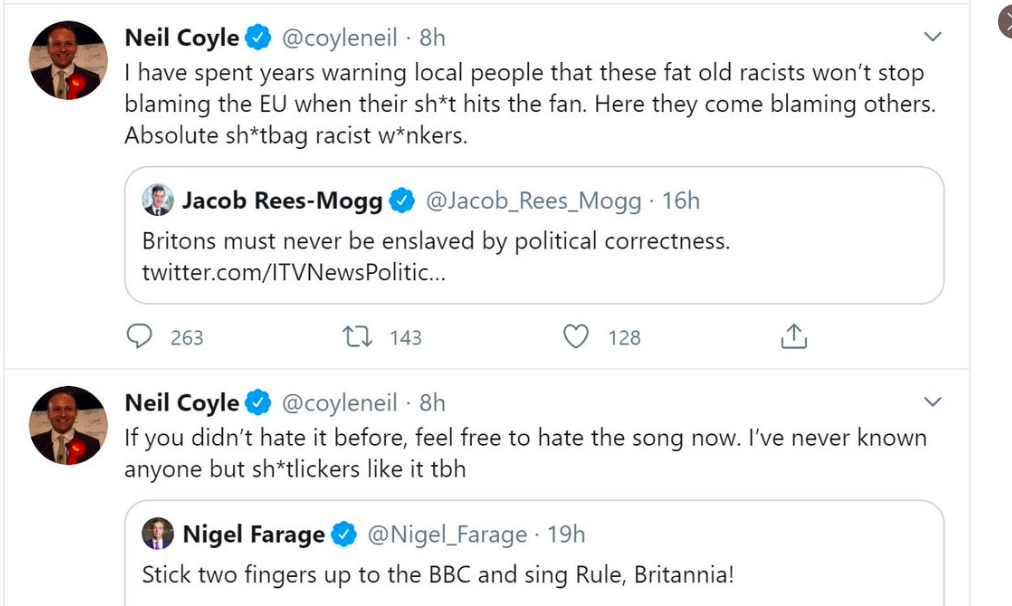Click Jacob Rees-Mogg's small profile picture
The height and width of the screenshot is (606, 1012).
pyautogui.click(x=157, y=201)
